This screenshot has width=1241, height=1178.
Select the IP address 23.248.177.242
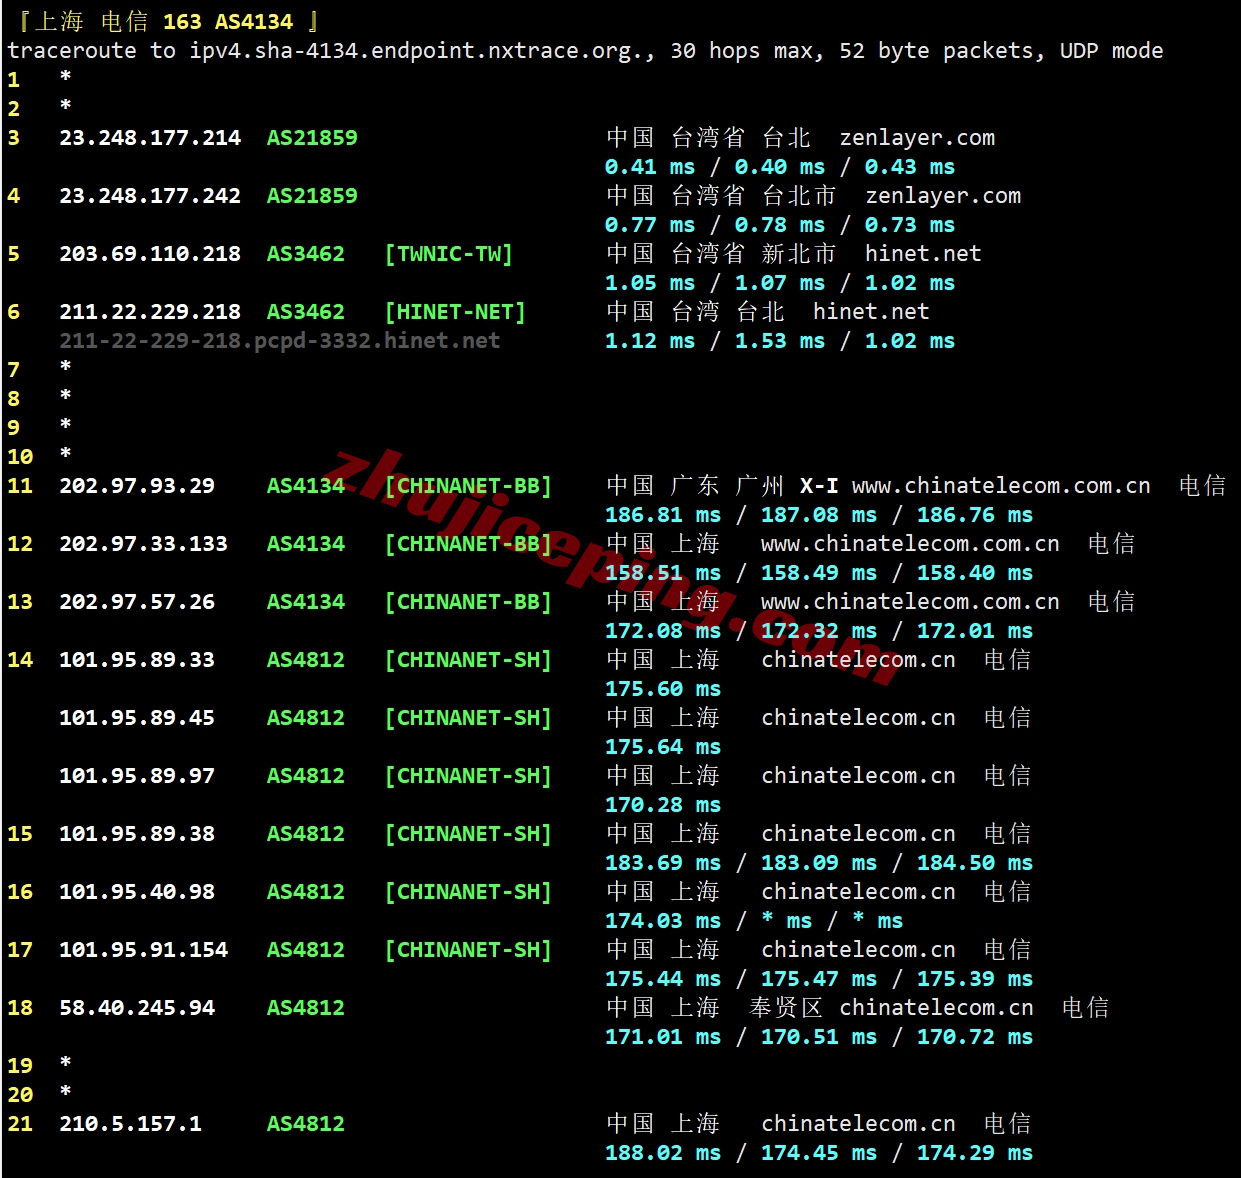point(150,196)
